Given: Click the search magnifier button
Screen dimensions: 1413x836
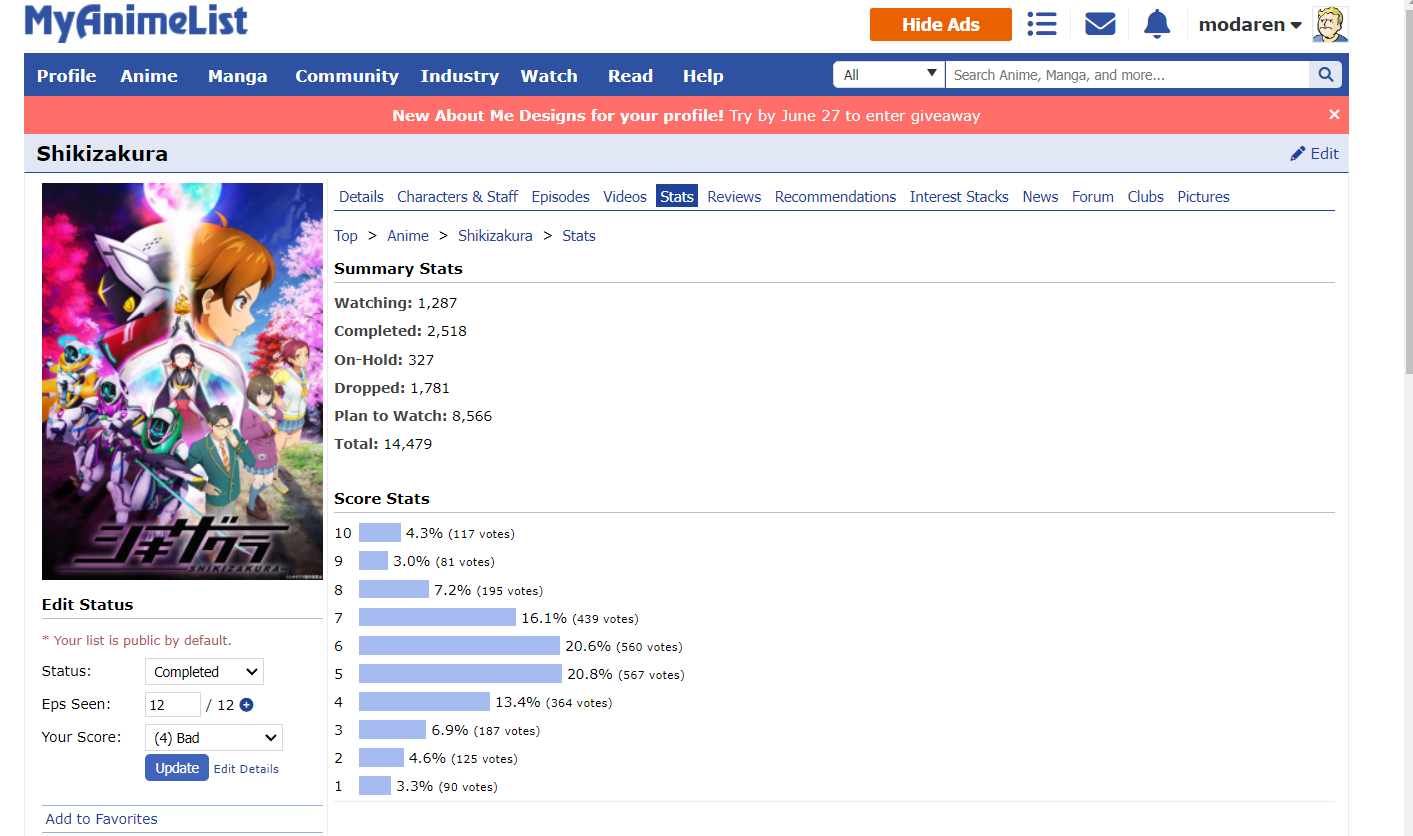Looking at the screenshot, I should point(1325,75).
